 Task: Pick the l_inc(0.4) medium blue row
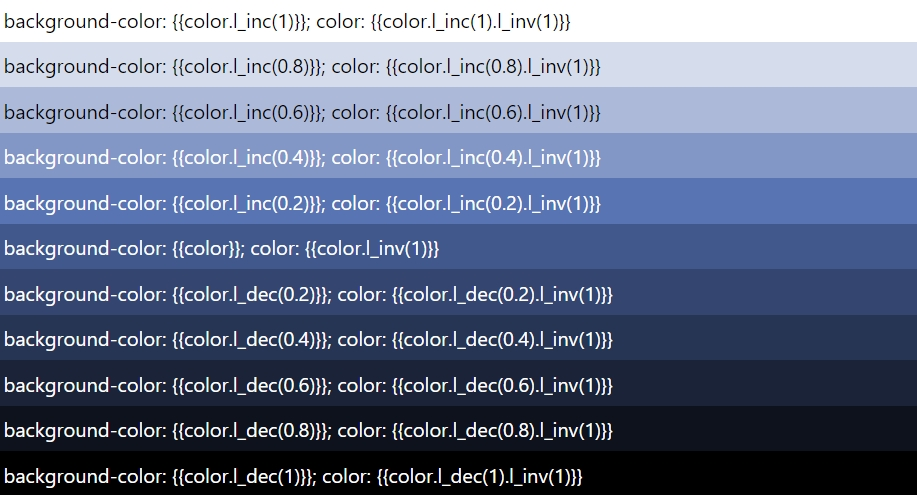coord(458,156)
